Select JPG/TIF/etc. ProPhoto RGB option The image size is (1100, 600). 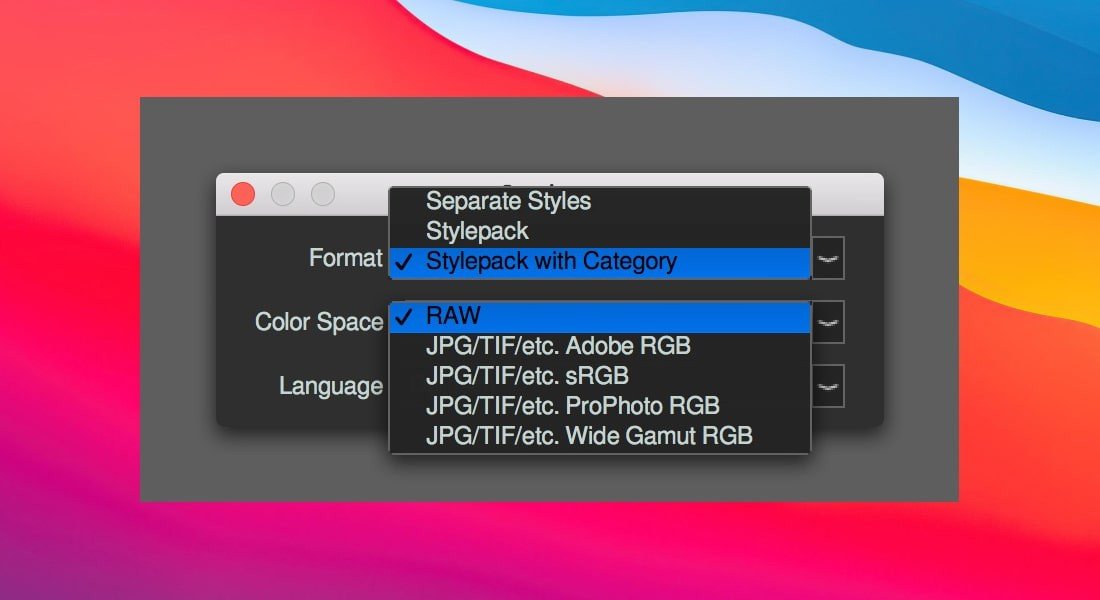tap(572, 407)
